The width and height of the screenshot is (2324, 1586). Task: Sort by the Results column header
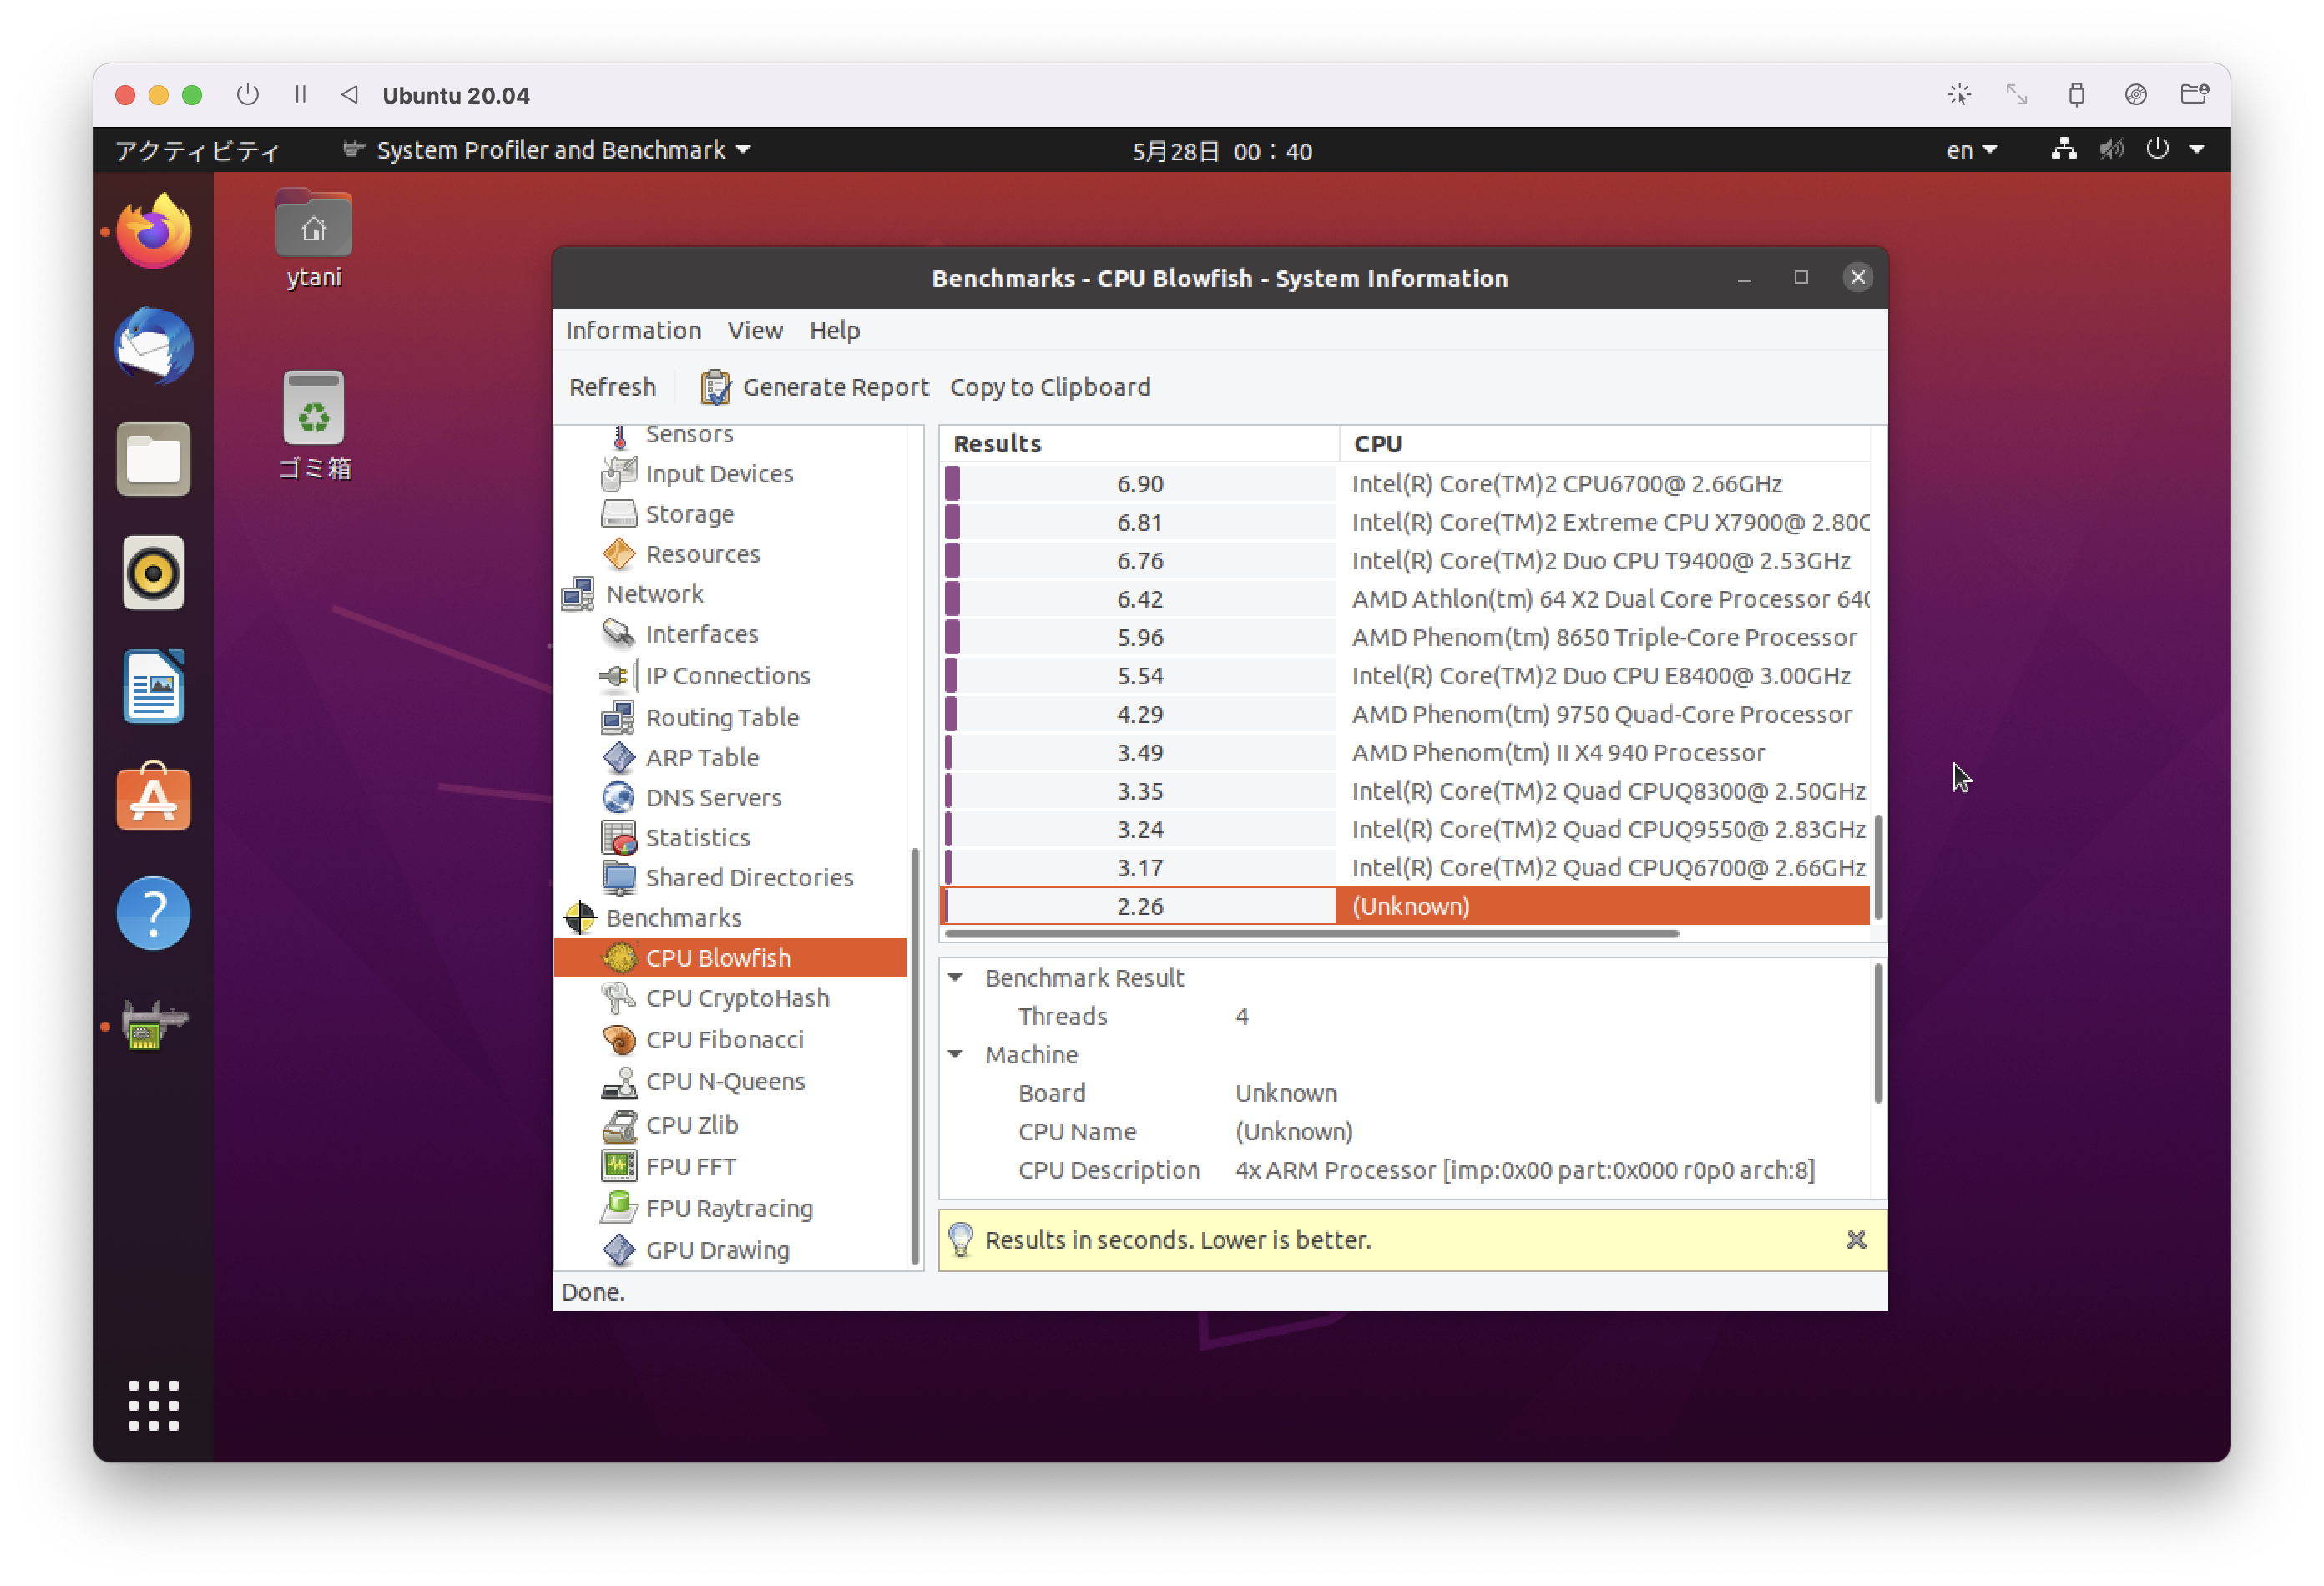pyautogui.click(x=1138, y=443)
